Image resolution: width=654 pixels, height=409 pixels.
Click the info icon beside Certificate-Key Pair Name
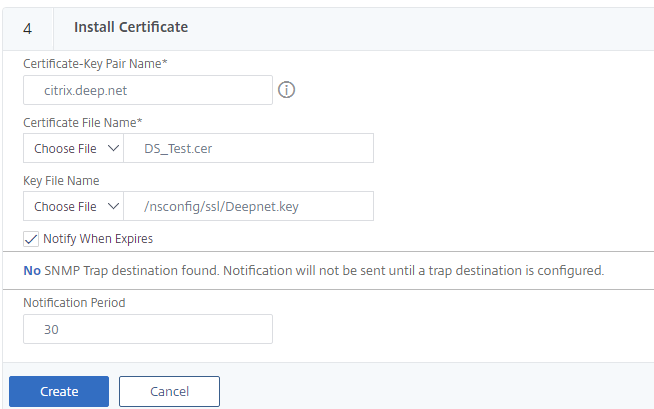pyautogui.click(x=287, y=90)
